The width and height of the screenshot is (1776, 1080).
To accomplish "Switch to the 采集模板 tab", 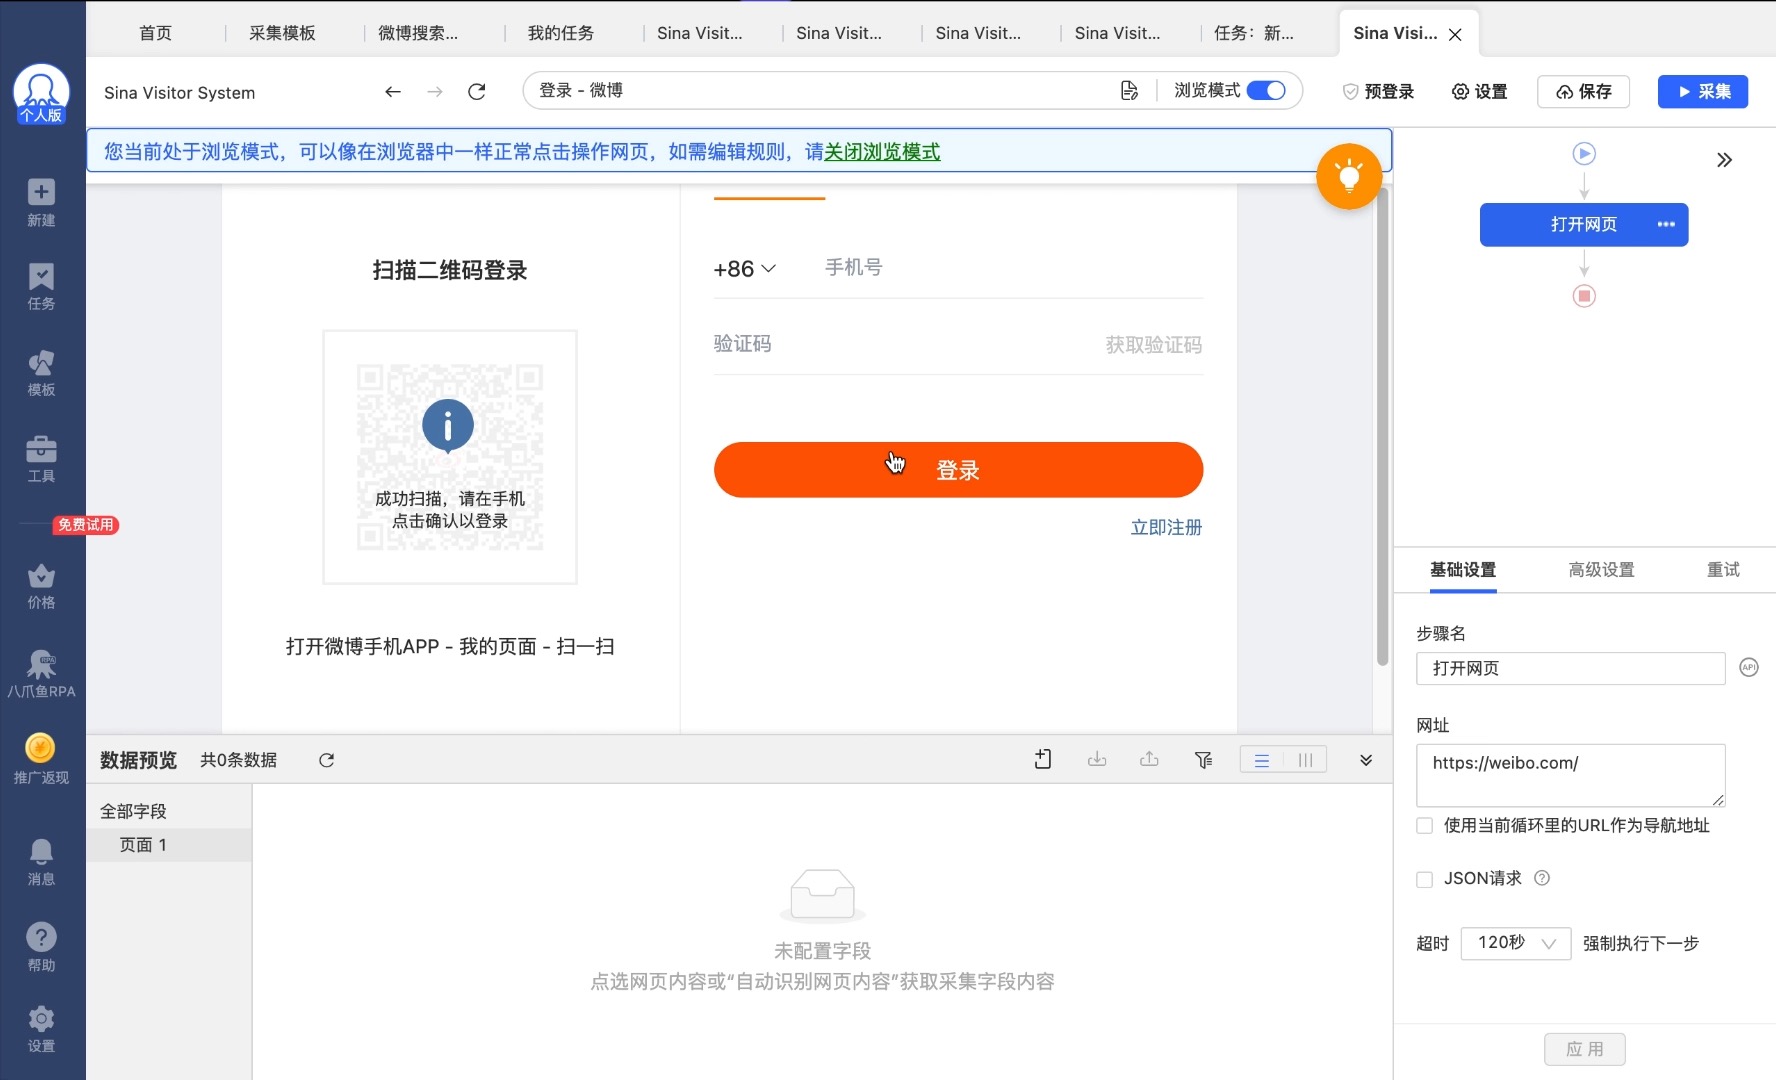I will click(282, 33).
